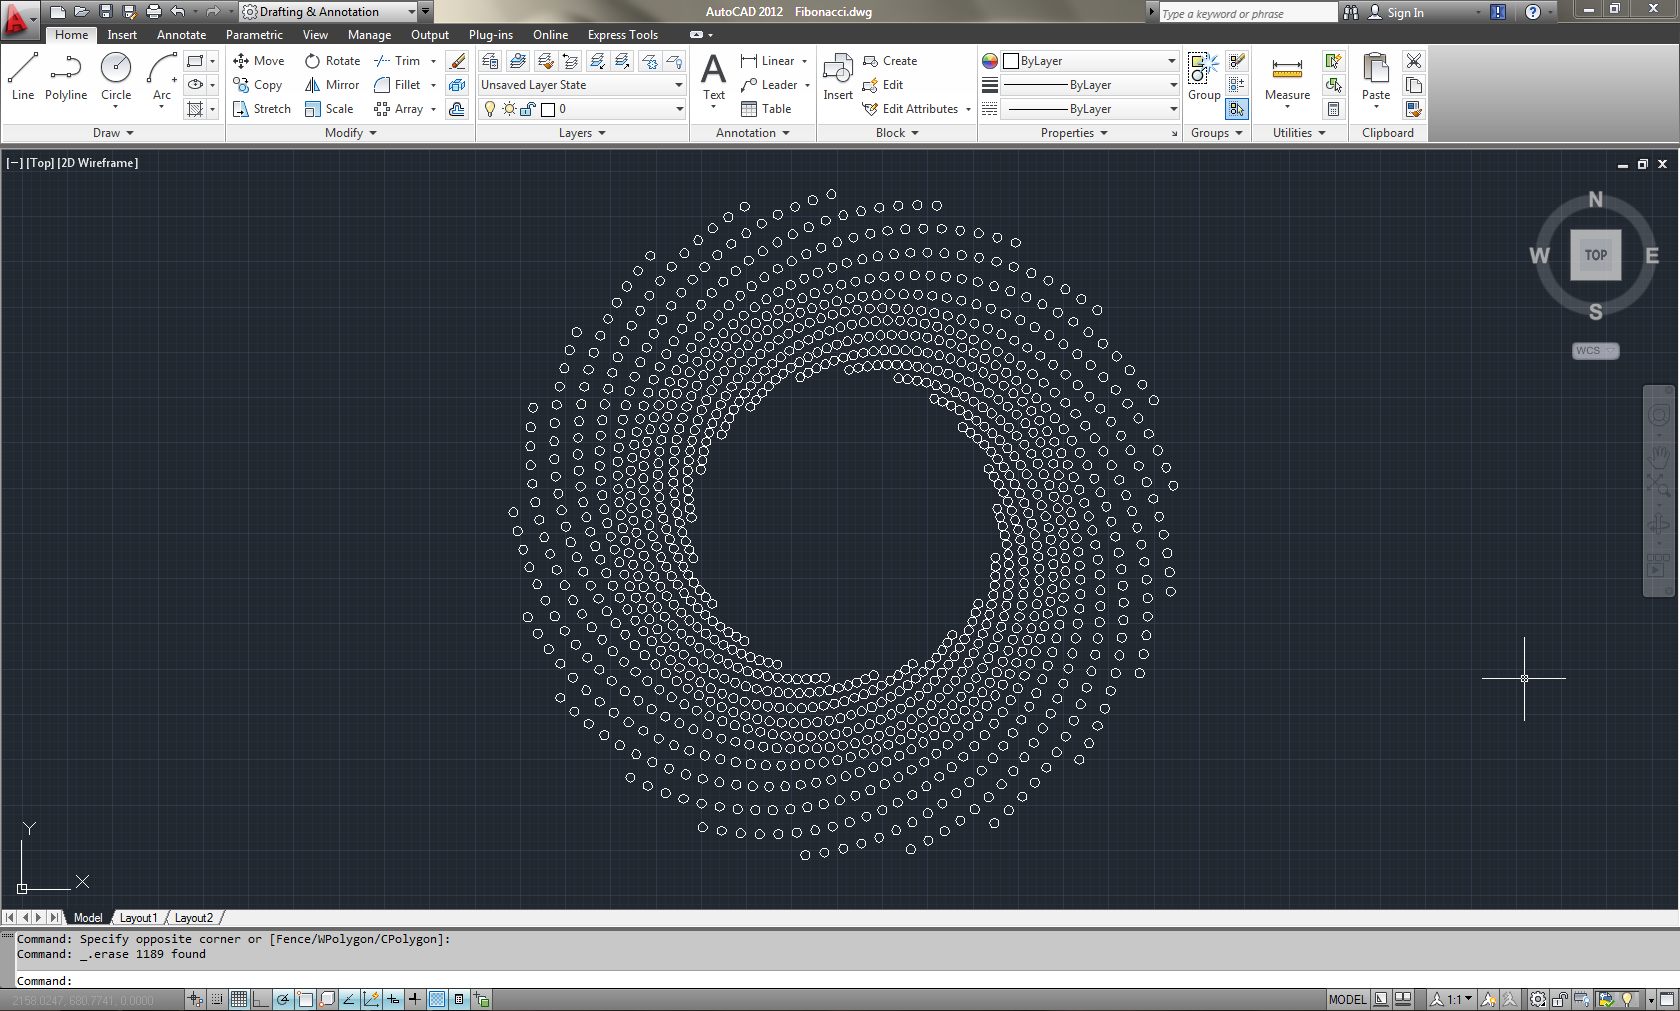This screenshot has width=1680, height=1011.
Task: Toggle Grid Display in the status bar
Action: point(238,999)
